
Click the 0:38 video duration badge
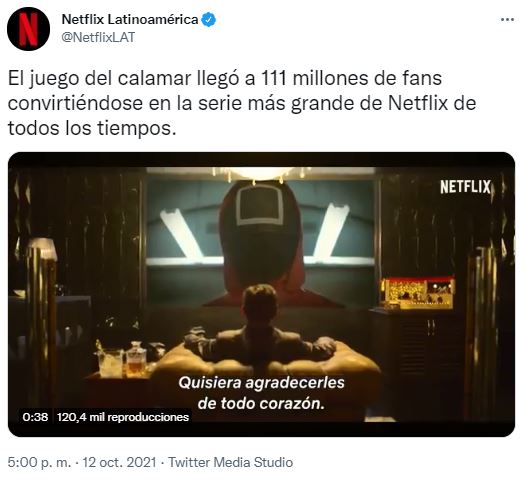35,417
